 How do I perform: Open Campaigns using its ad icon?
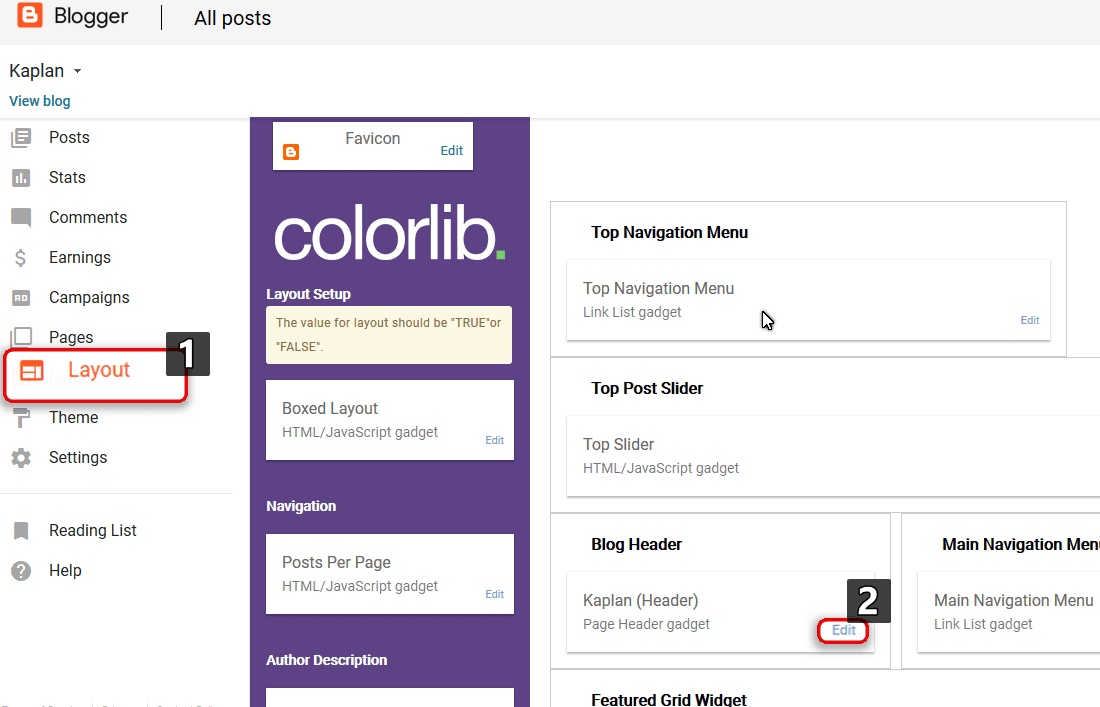point(25,297)
